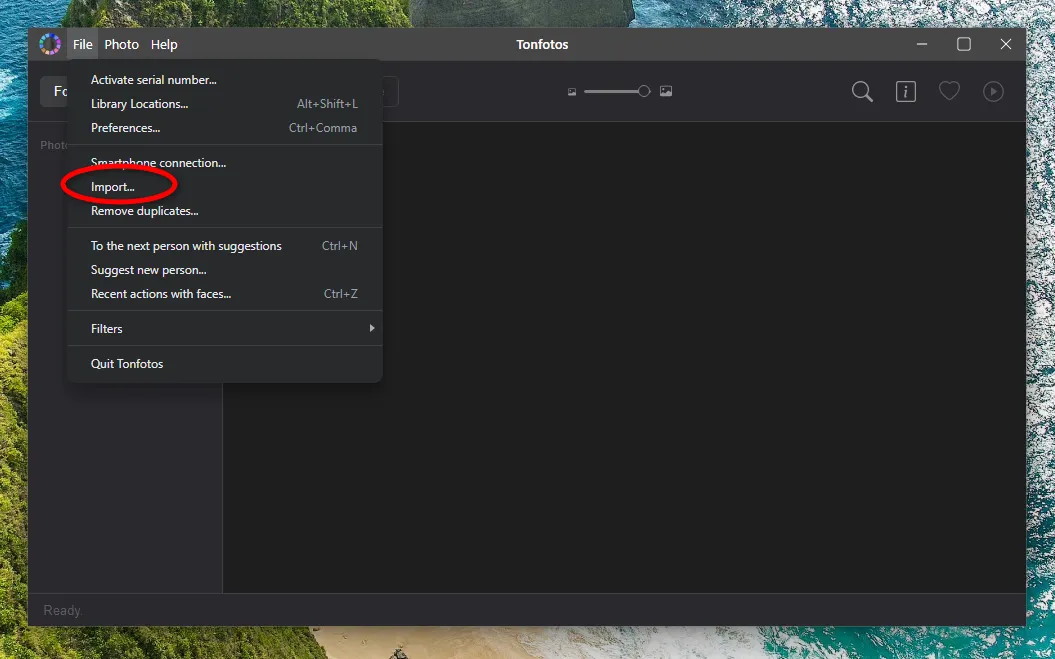
Task: Click the small thumbnail size icon
Action: tap(572, 92)
